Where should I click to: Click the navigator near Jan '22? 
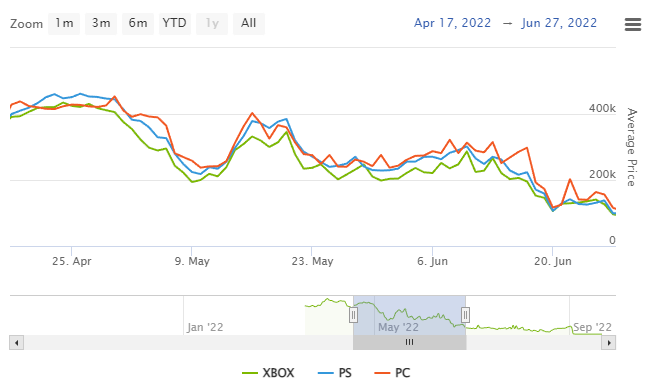click(x=205, y=327)
